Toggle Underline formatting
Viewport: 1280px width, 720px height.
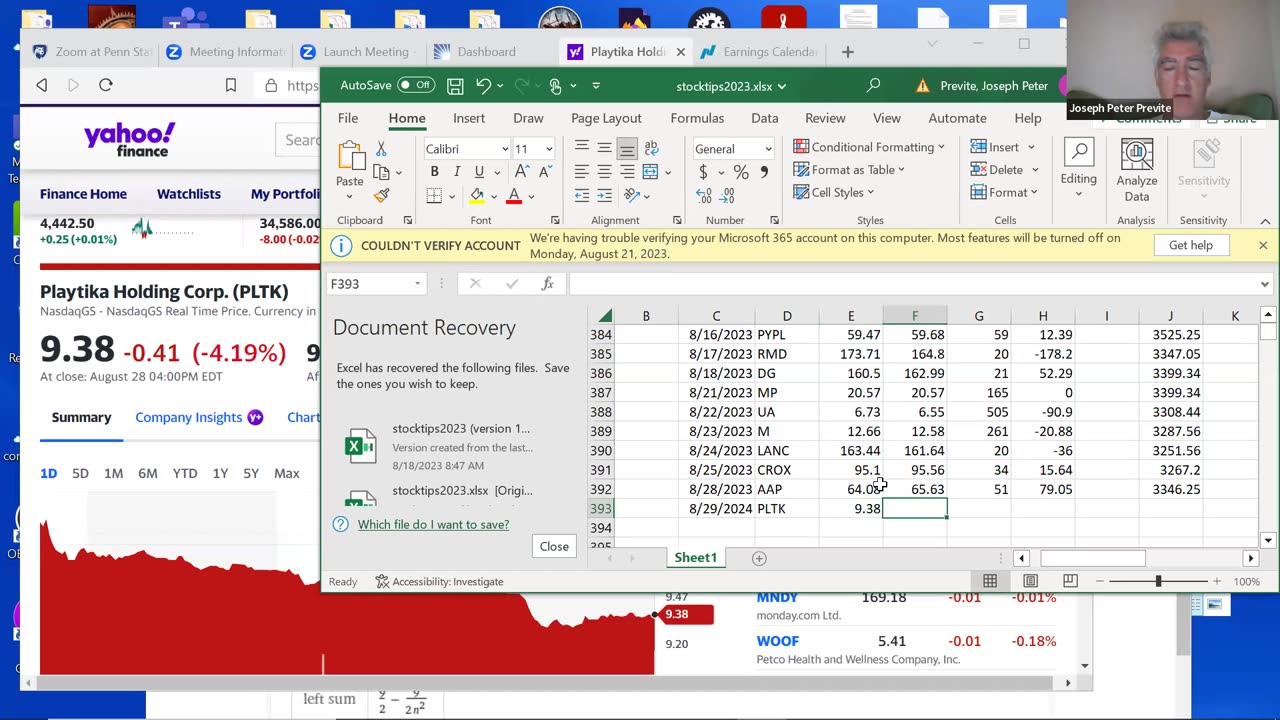point(479,172)
